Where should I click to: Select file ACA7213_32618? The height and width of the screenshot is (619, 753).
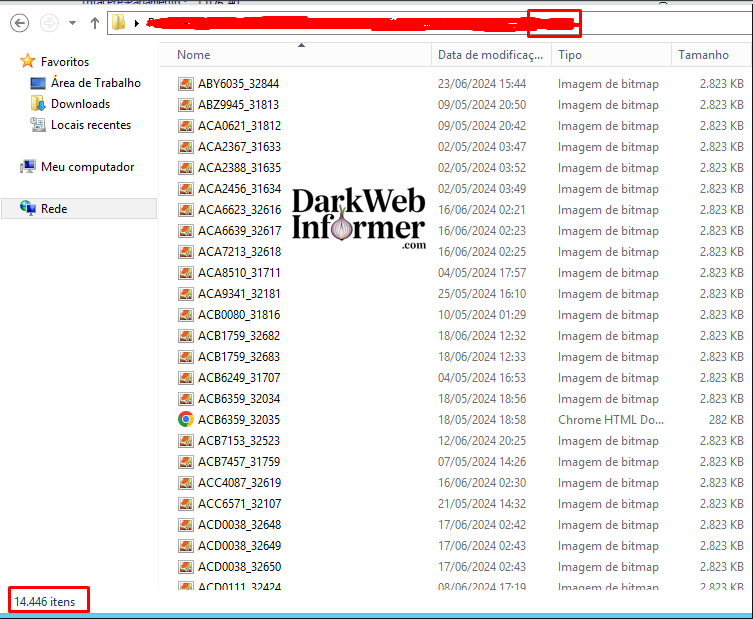coord(240,252)
